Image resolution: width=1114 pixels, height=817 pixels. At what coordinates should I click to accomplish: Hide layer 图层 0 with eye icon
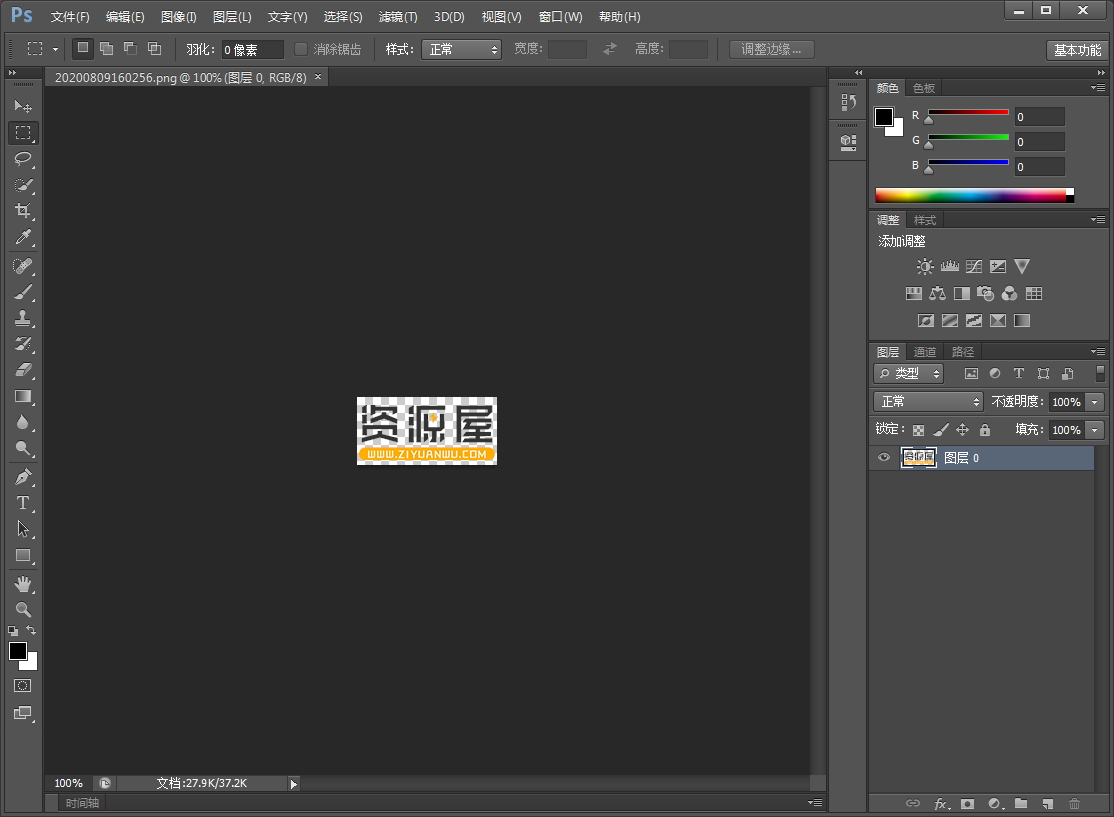pyautogui.click(x=884, y=458)
